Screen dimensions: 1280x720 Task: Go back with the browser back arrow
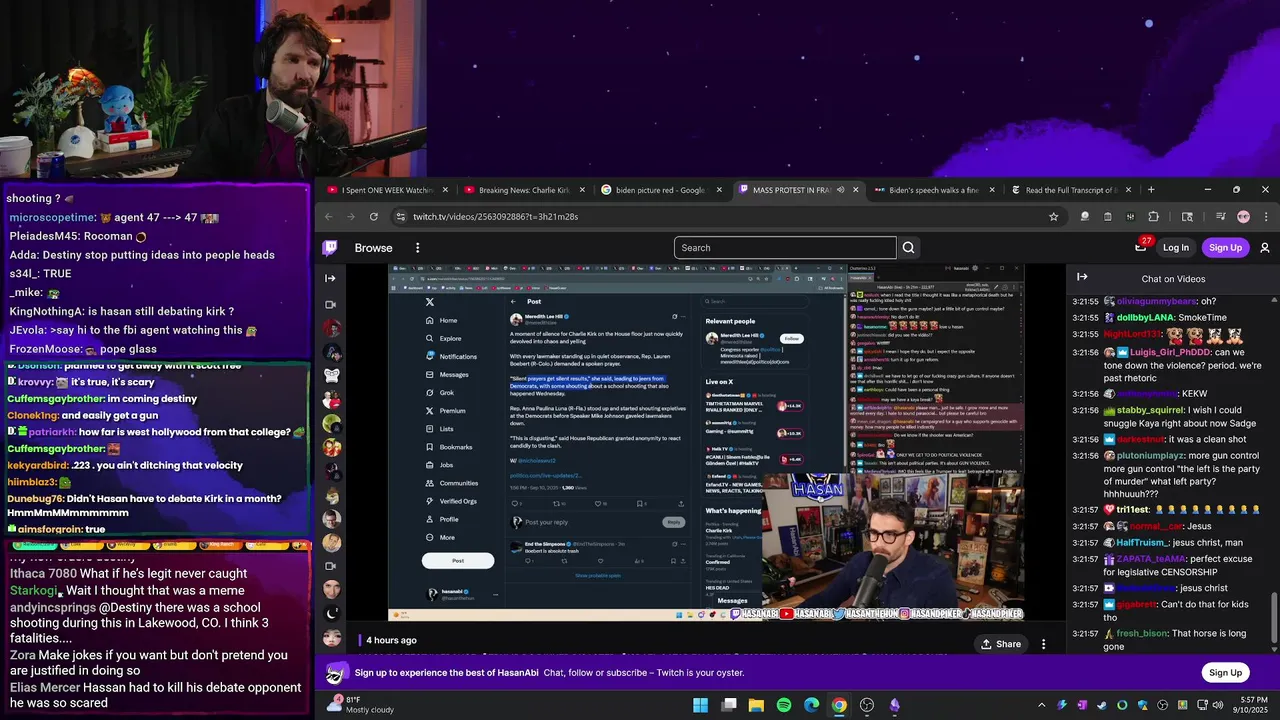329,216
